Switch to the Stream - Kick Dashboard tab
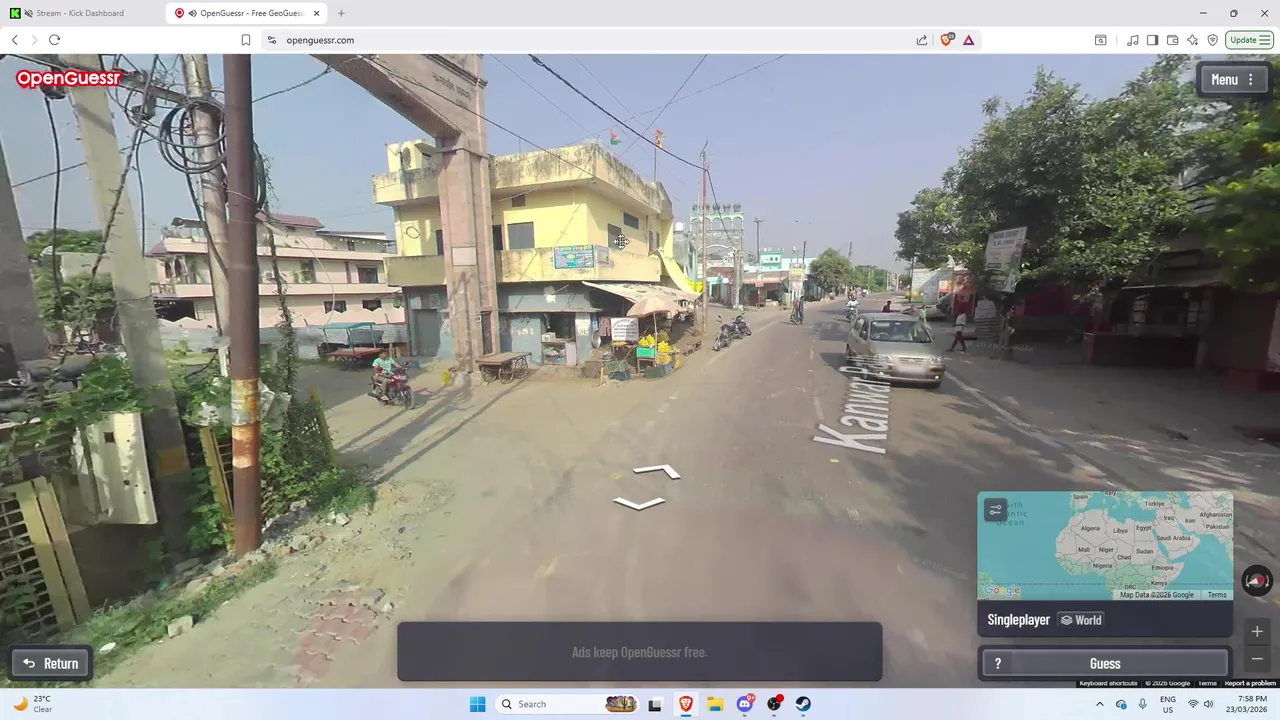This screenshot has height=720, width=1280. click(x=80, y=13)
